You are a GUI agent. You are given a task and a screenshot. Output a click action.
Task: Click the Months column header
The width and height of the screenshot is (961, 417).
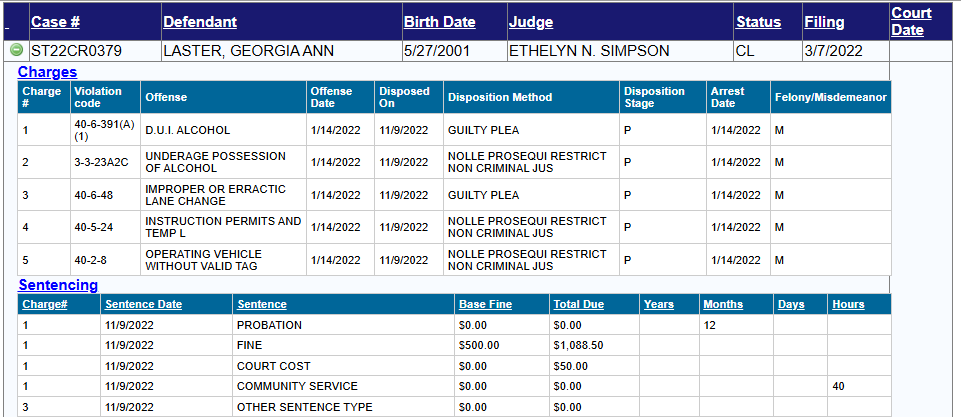(723, 304)
